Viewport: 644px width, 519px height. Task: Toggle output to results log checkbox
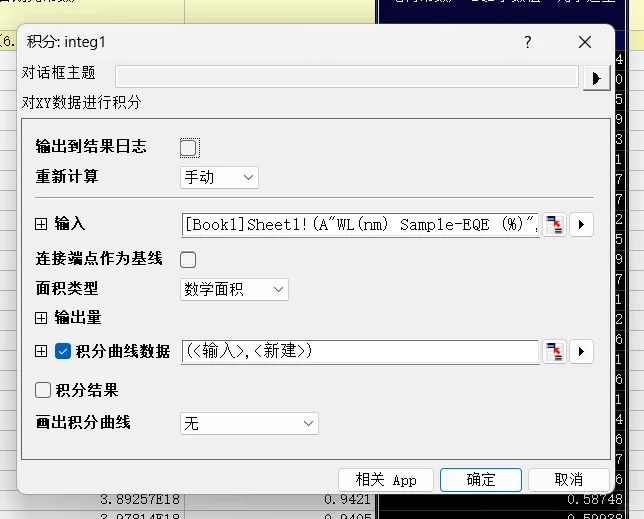pyautogui.click(x=189, y=148)
